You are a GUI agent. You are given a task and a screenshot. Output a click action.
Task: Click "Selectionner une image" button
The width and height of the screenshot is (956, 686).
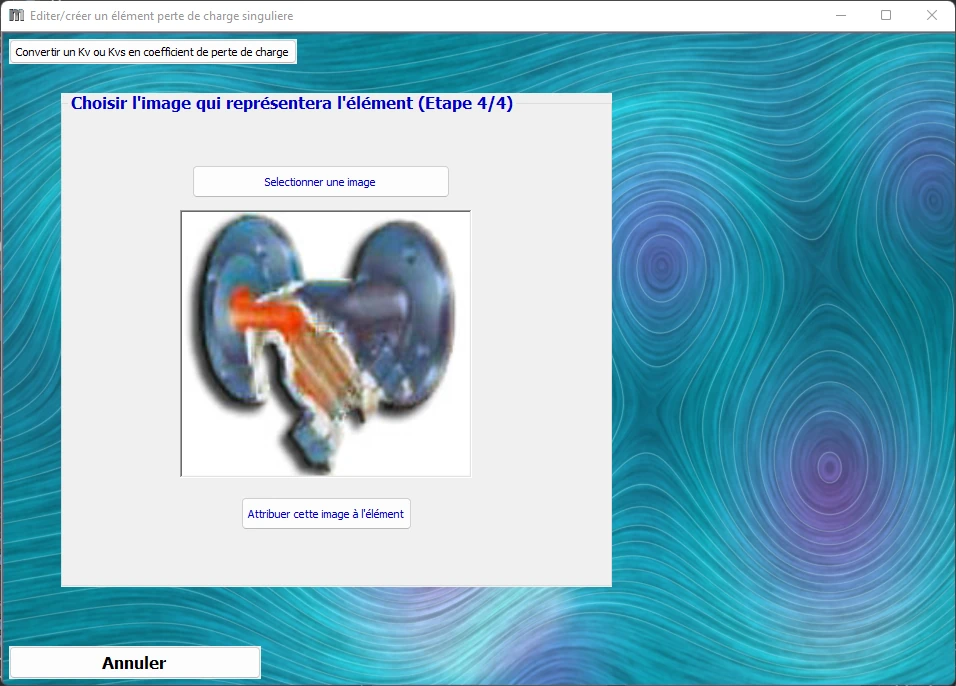coord(321,182)
